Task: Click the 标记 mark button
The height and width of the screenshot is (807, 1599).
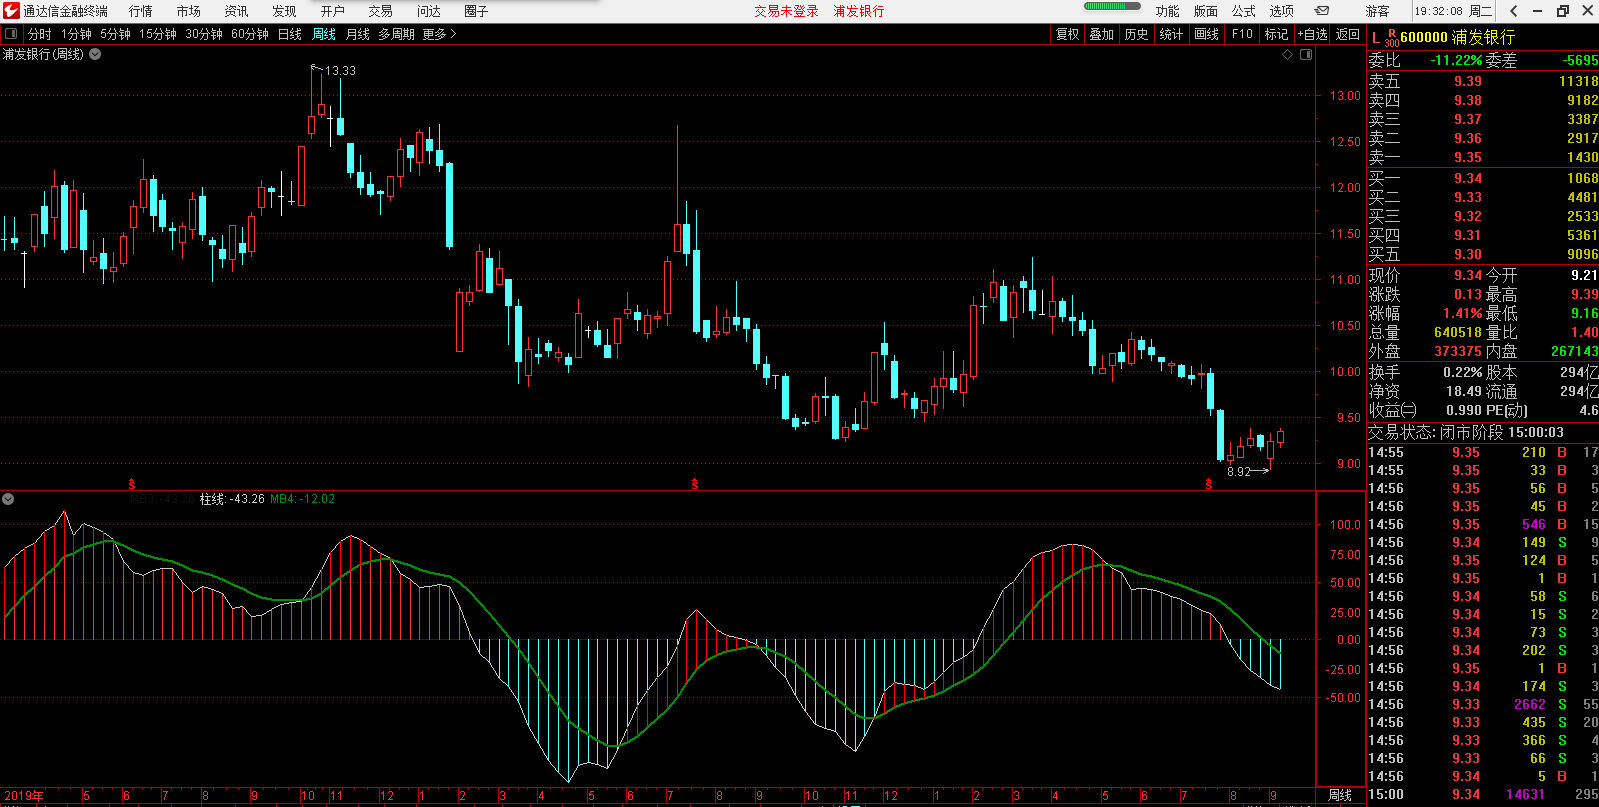Action: pos(1277,34)
